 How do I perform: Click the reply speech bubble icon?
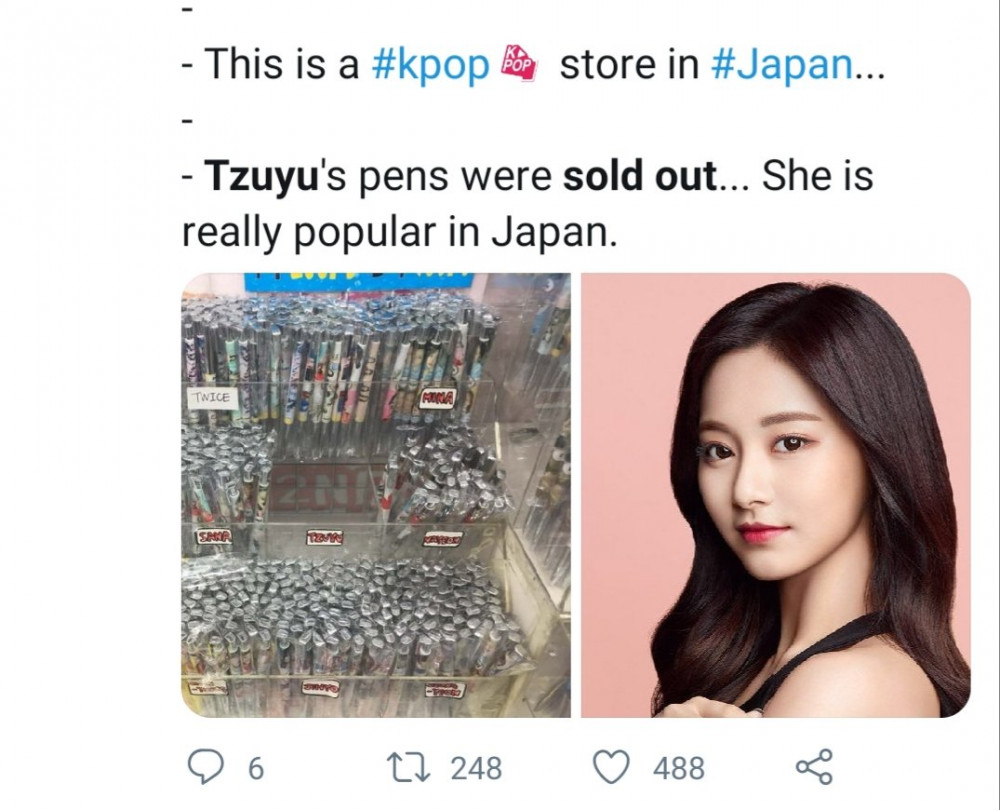click(204, 767)
